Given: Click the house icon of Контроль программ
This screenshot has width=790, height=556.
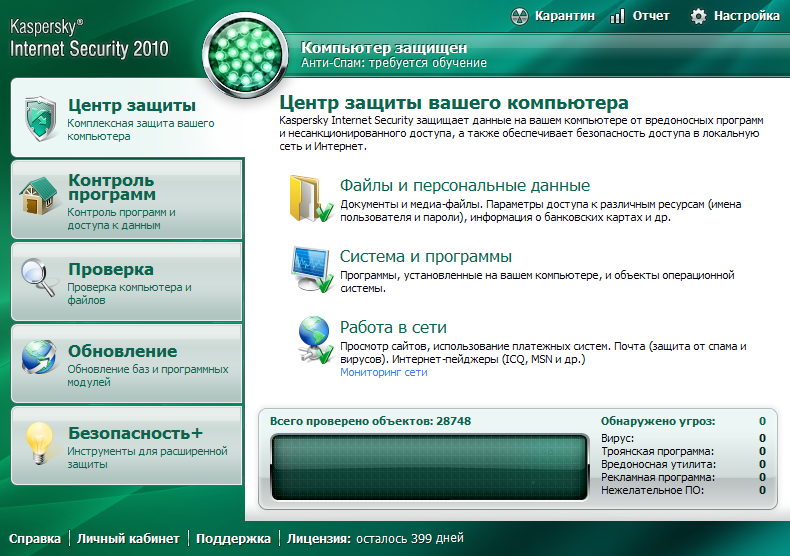Looking at the screenshot, I should click(39, 195).
